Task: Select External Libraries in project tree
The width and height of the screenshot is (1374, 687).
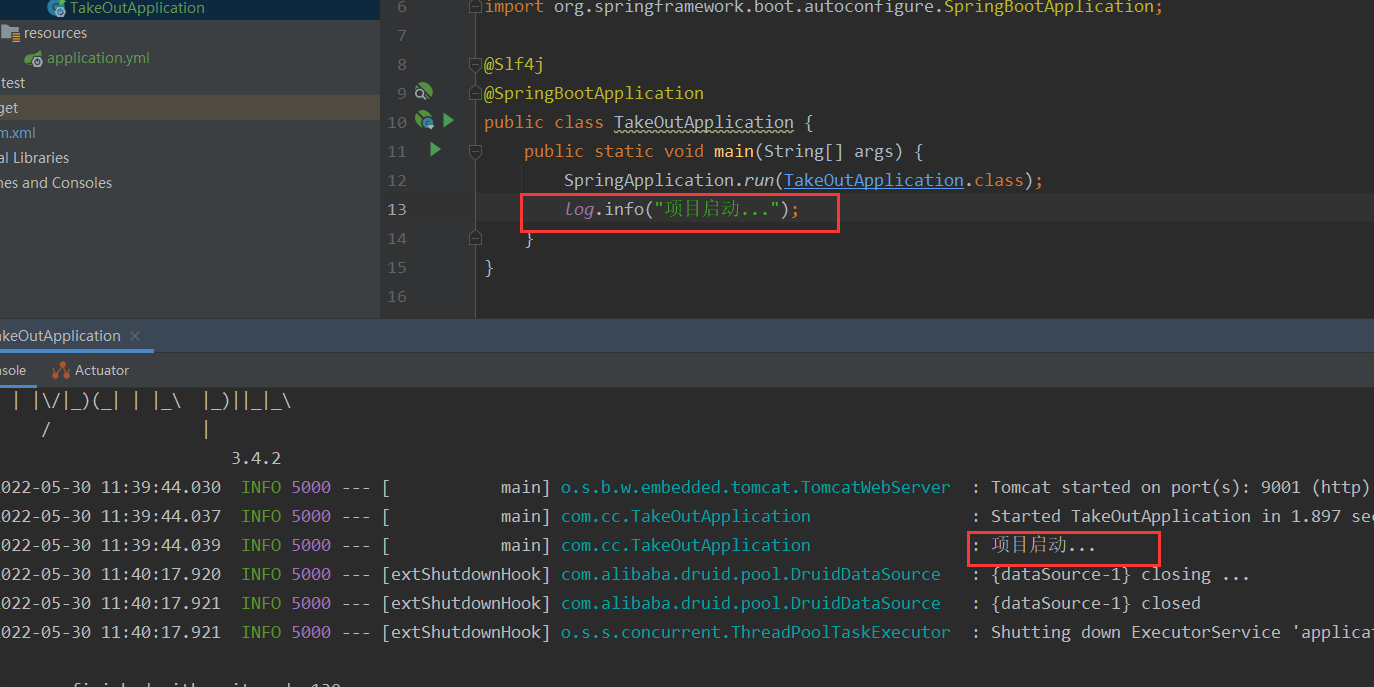Action: (x=34, y=158)
